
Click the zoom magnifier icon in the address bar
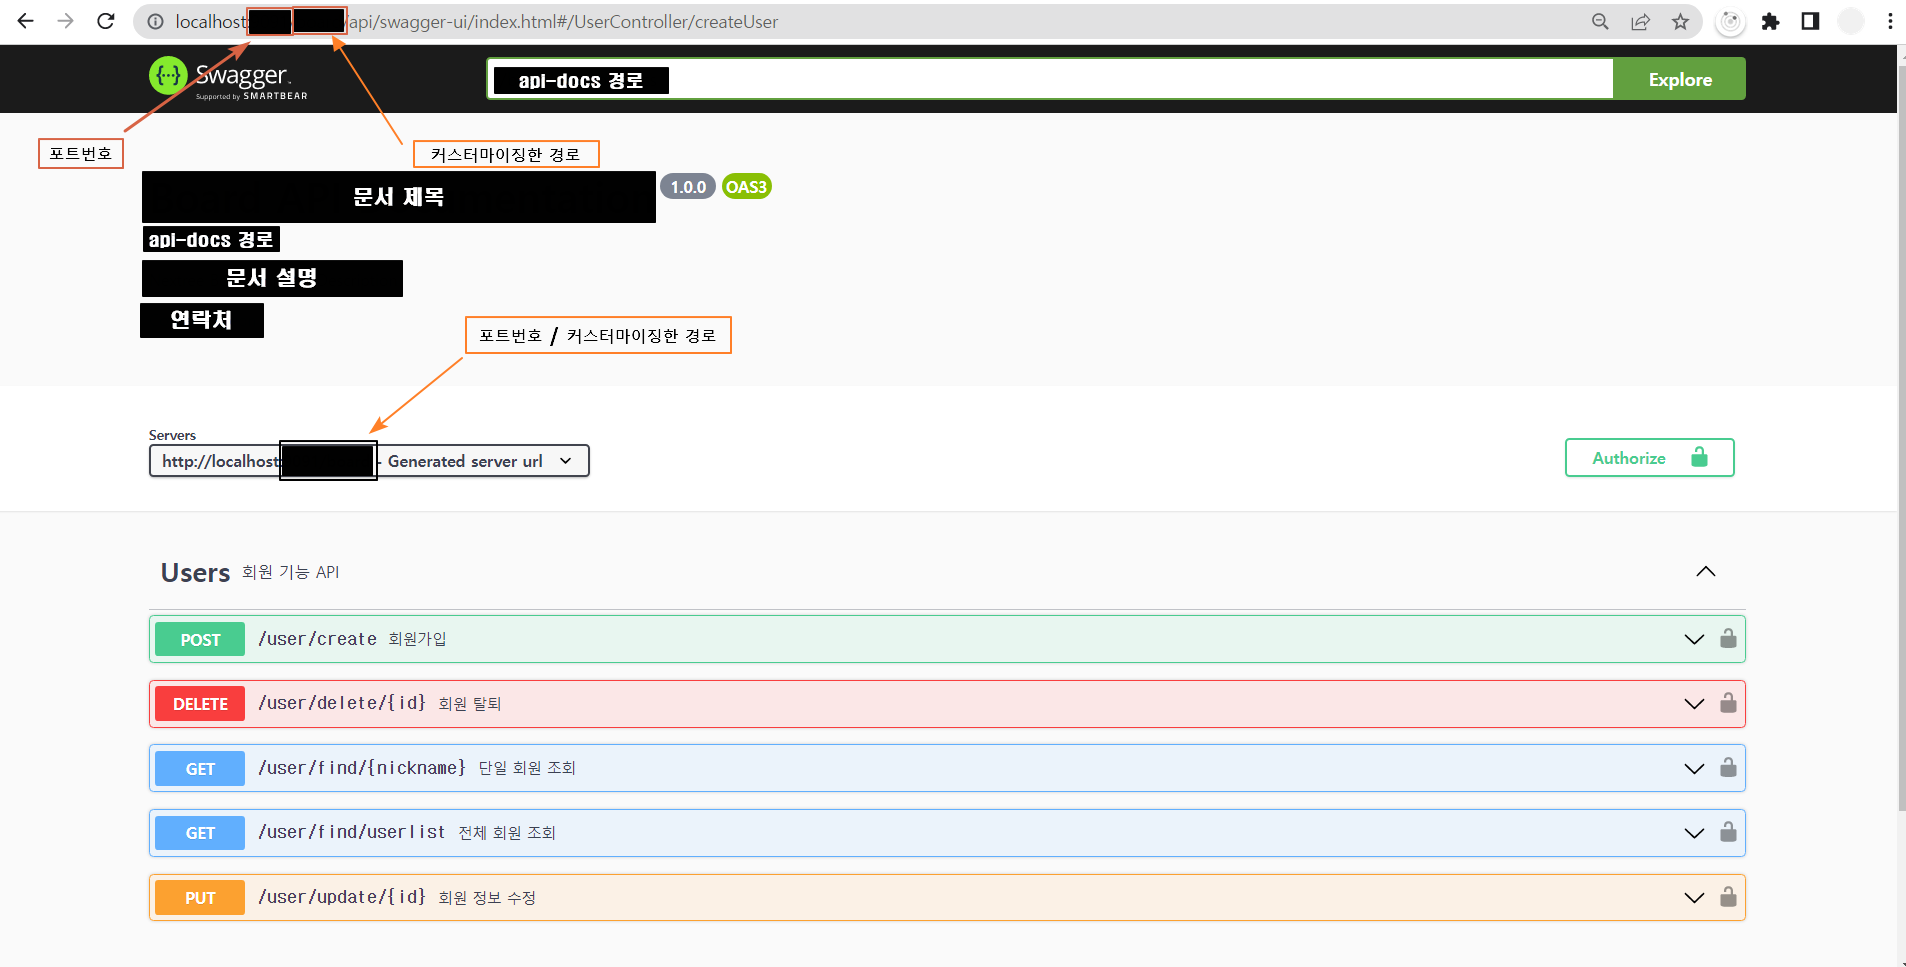[1600, 21]
